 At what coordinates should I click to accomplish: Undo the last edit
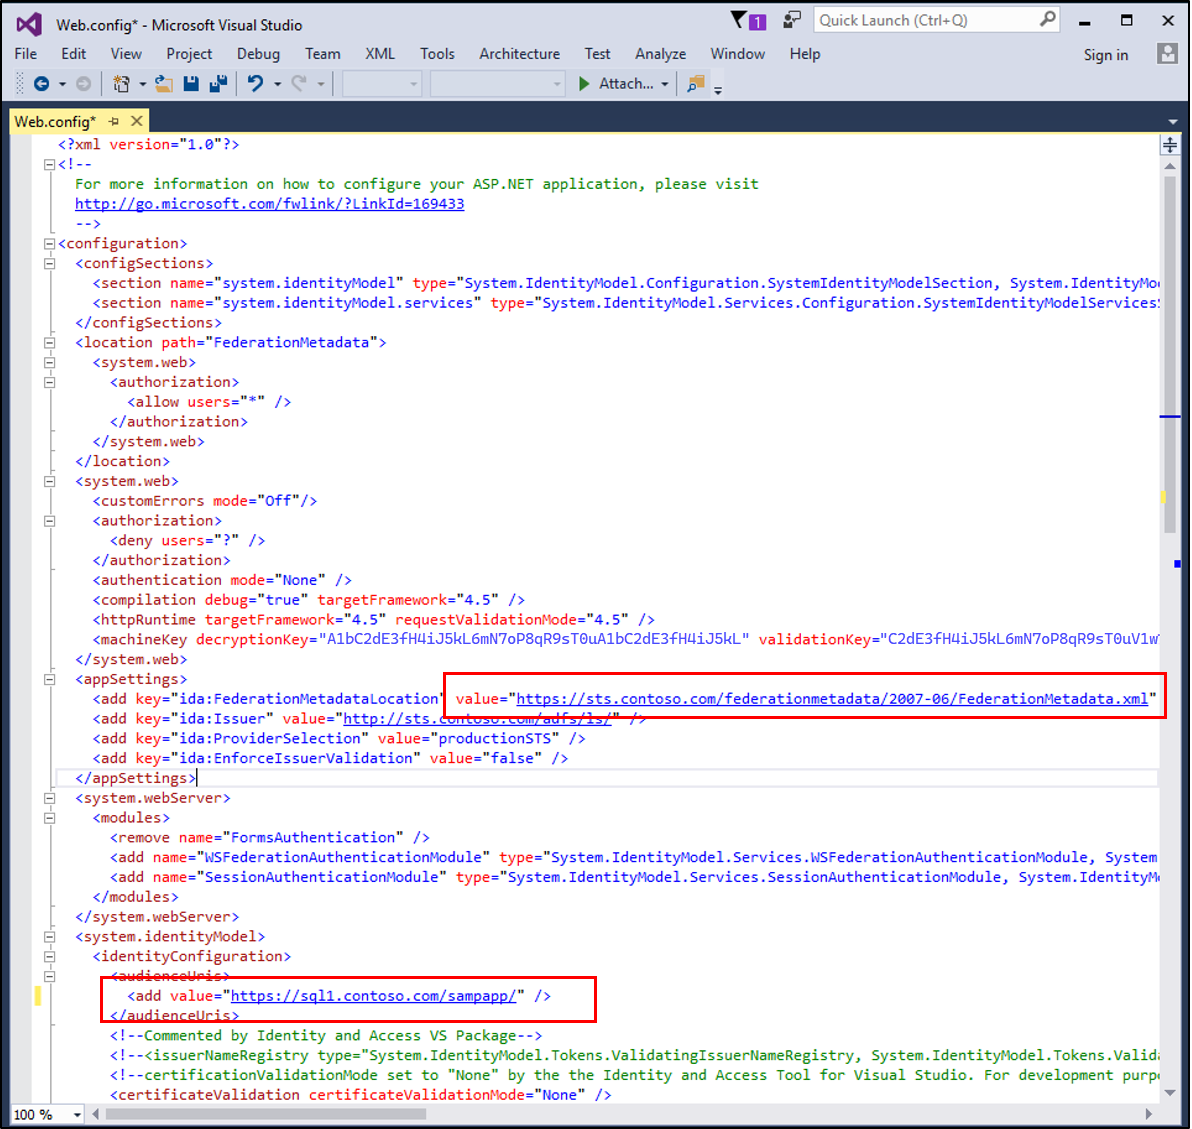(x=255, y=84)
